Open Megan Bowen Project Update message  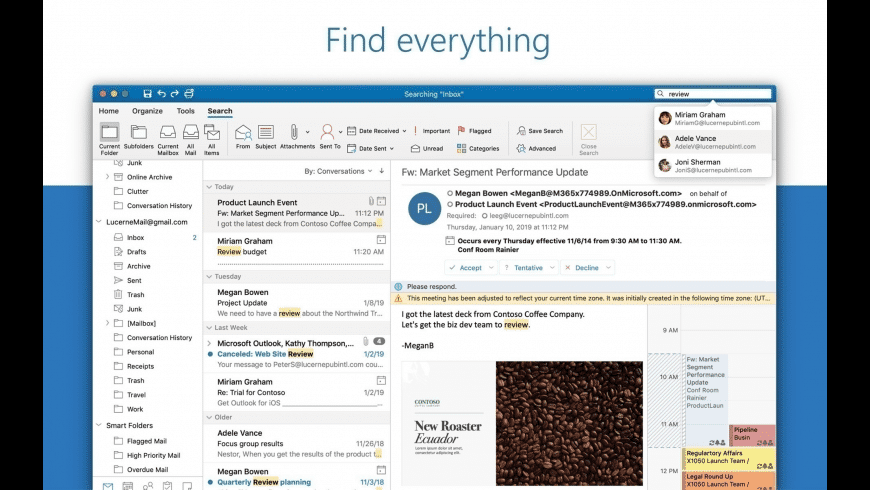pos(297,302)
